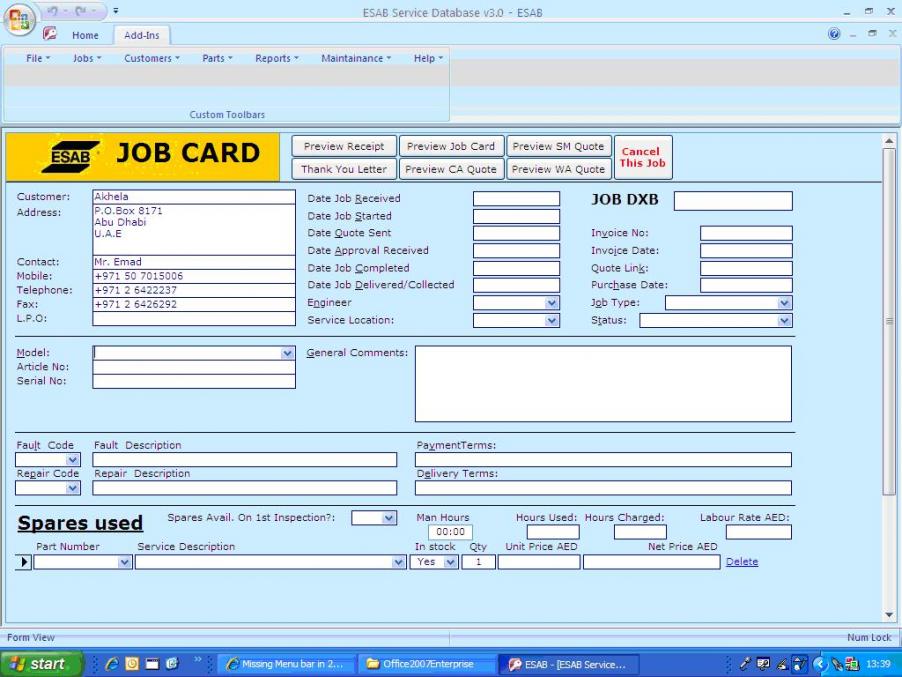902x677 pixels.
Task: Open the Part Number dropdown
Action: [124, 562]
